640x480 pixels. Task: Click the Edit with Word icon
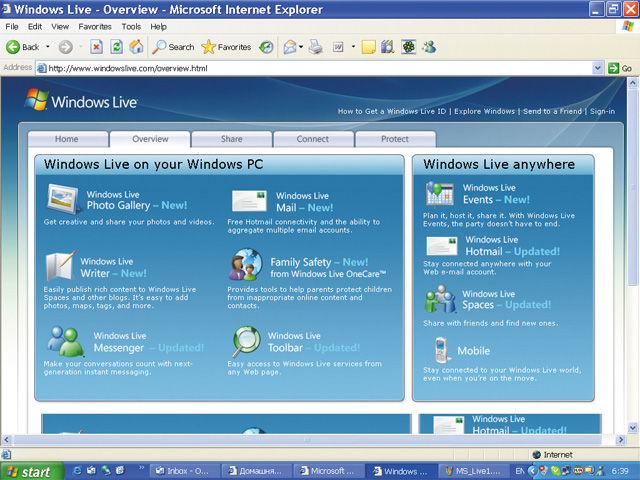tap(338, 47)
